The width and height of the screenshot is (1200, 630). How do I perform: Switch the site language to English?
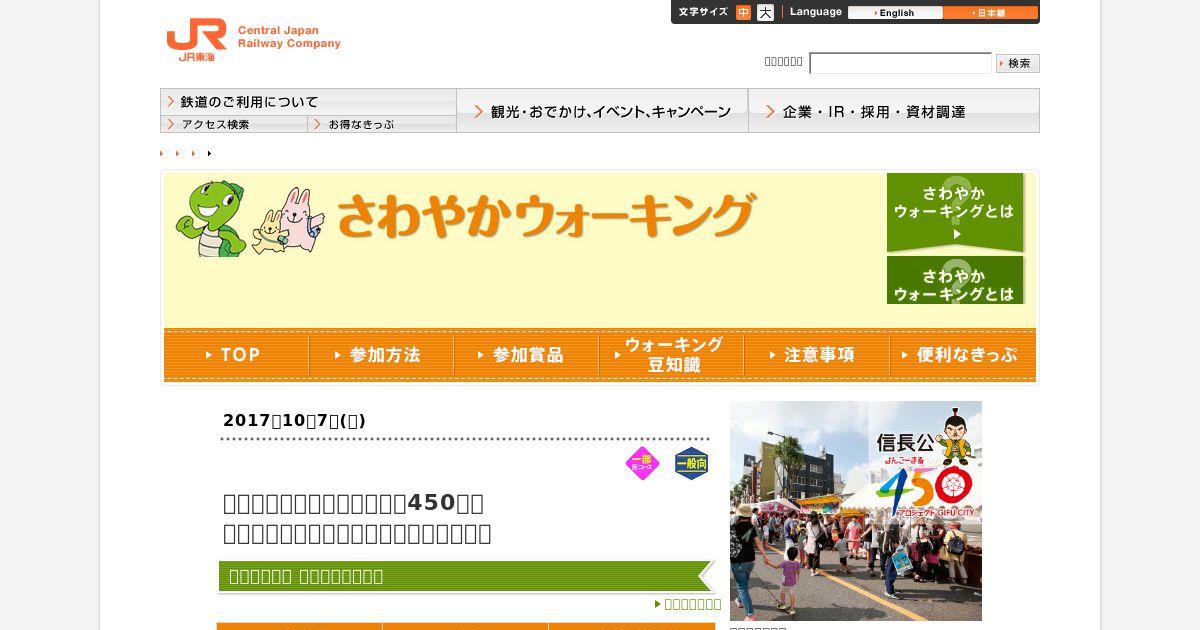[x=895, y=13]
